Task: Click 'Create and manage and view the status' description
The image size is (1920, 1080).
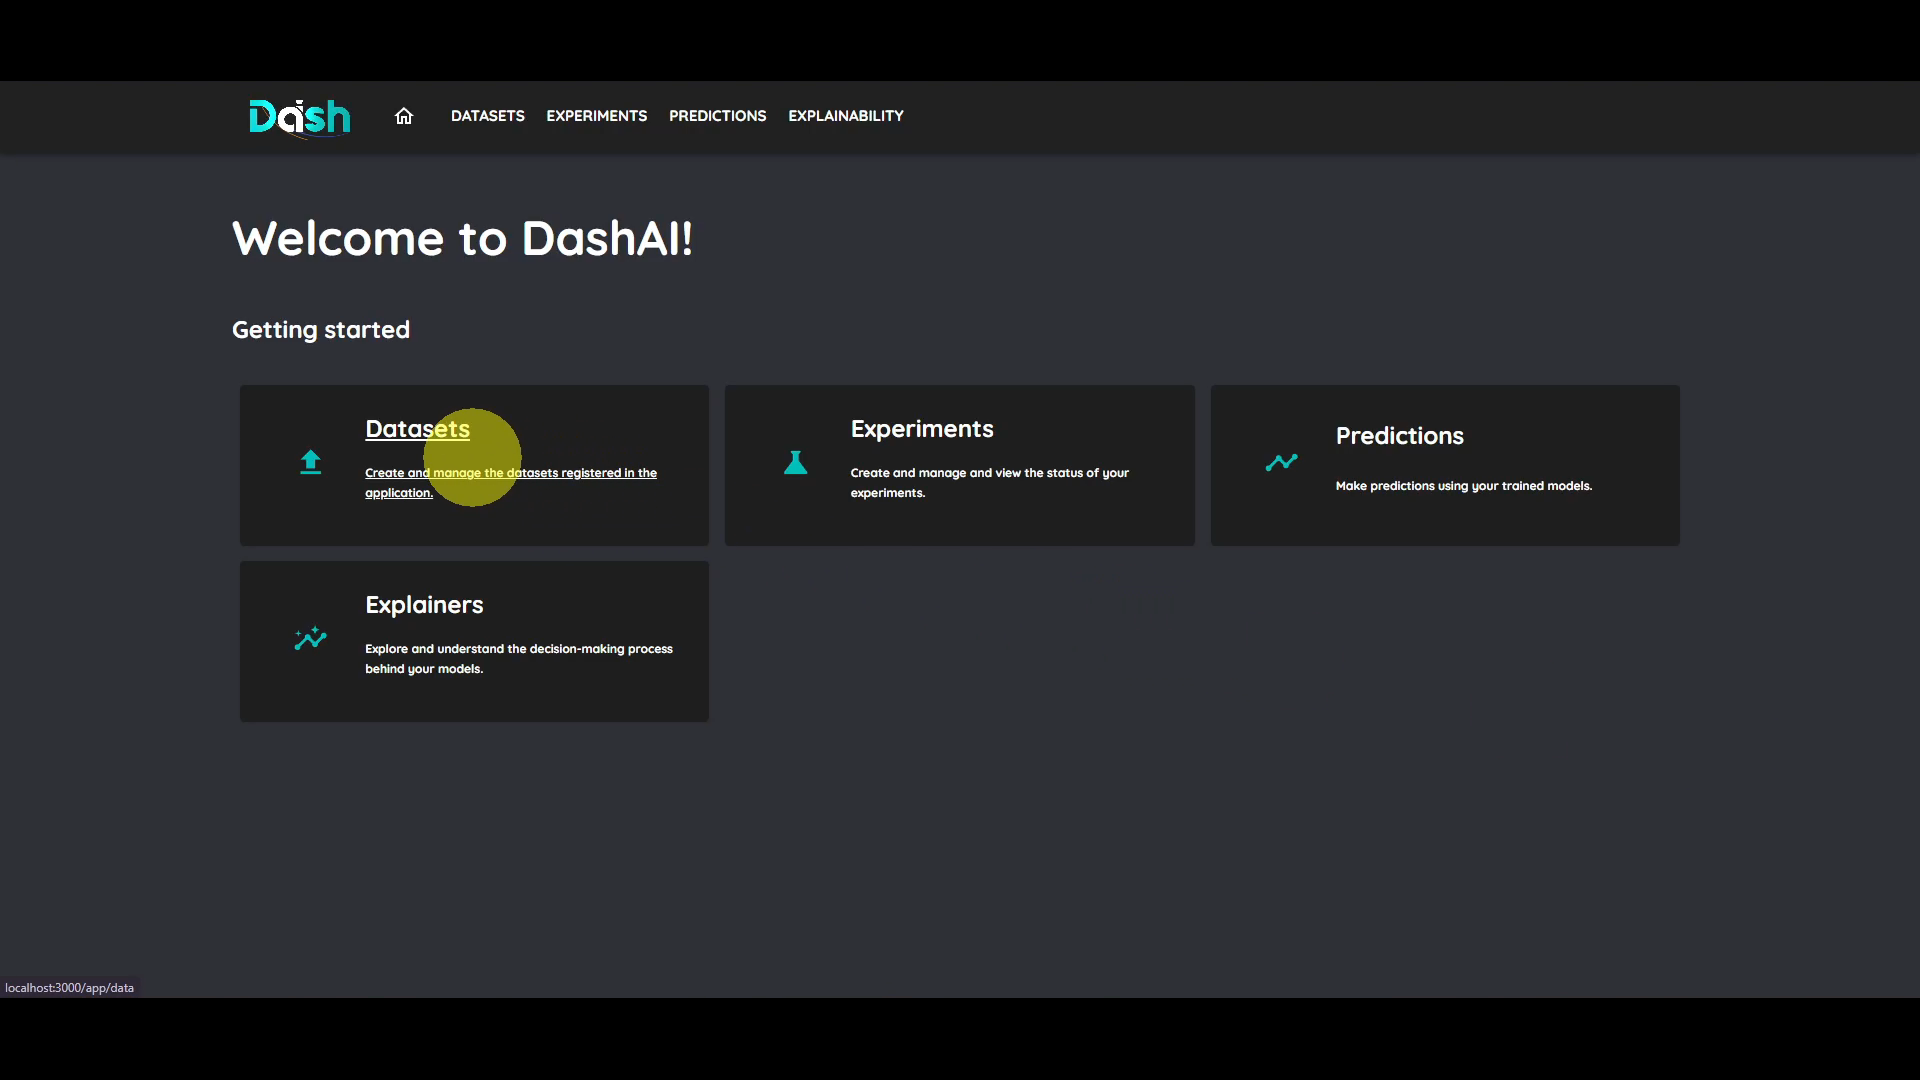Action: click(x=990, y=483)
